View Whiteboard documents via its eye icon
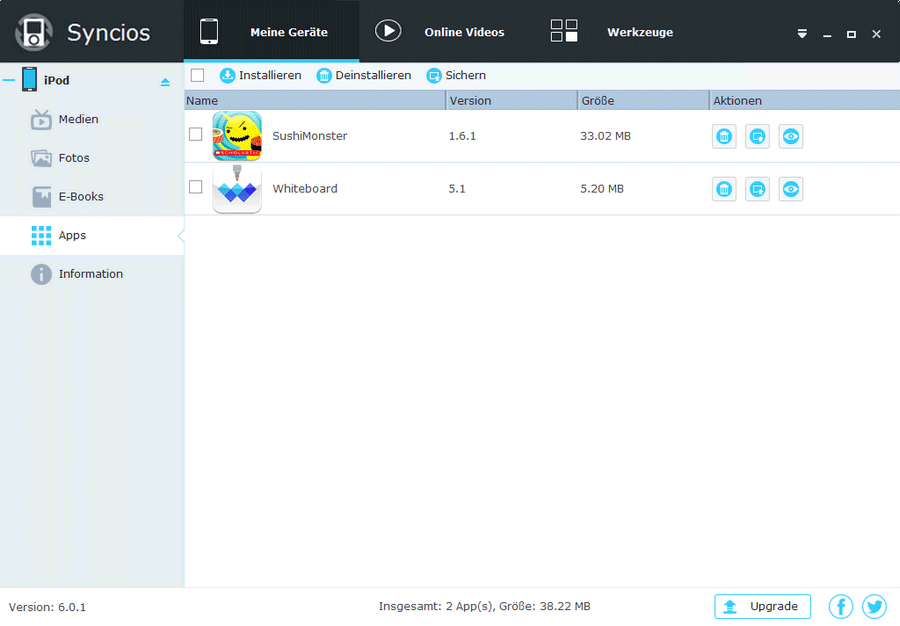 [791, 189]
